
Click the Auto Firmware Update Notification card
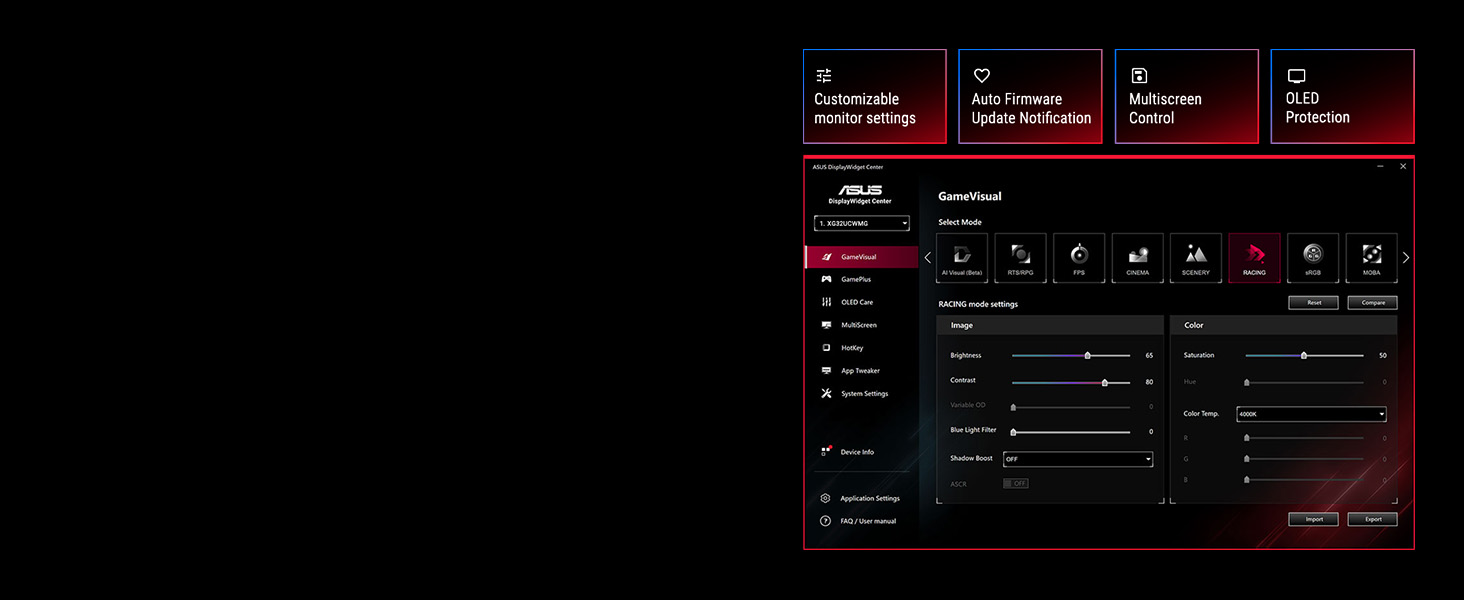[x=1030, y=96]
